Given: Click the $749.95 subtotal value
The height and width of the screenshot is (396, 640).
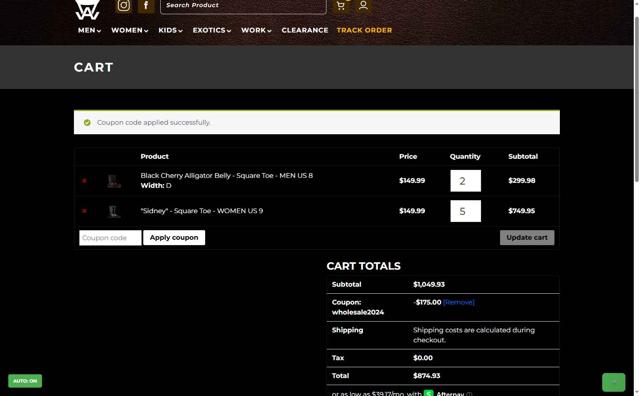Looking at the screenshot, I should point(522,211).
